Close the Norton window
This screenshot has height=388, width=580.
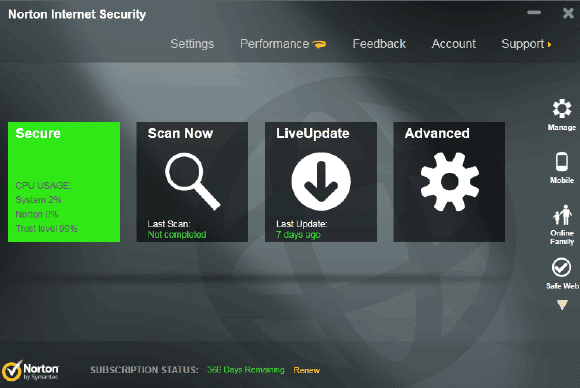click(568, 13)
